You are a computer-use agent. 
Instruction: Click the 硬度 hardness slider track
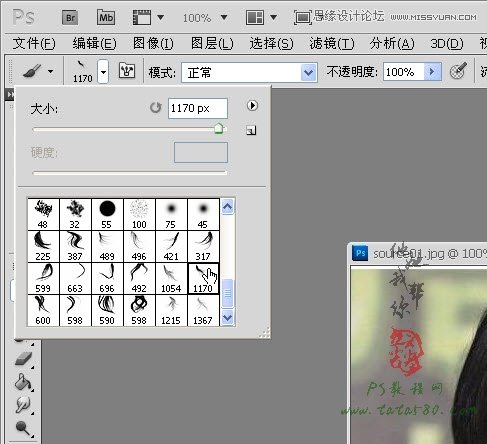tap(130, 173)
